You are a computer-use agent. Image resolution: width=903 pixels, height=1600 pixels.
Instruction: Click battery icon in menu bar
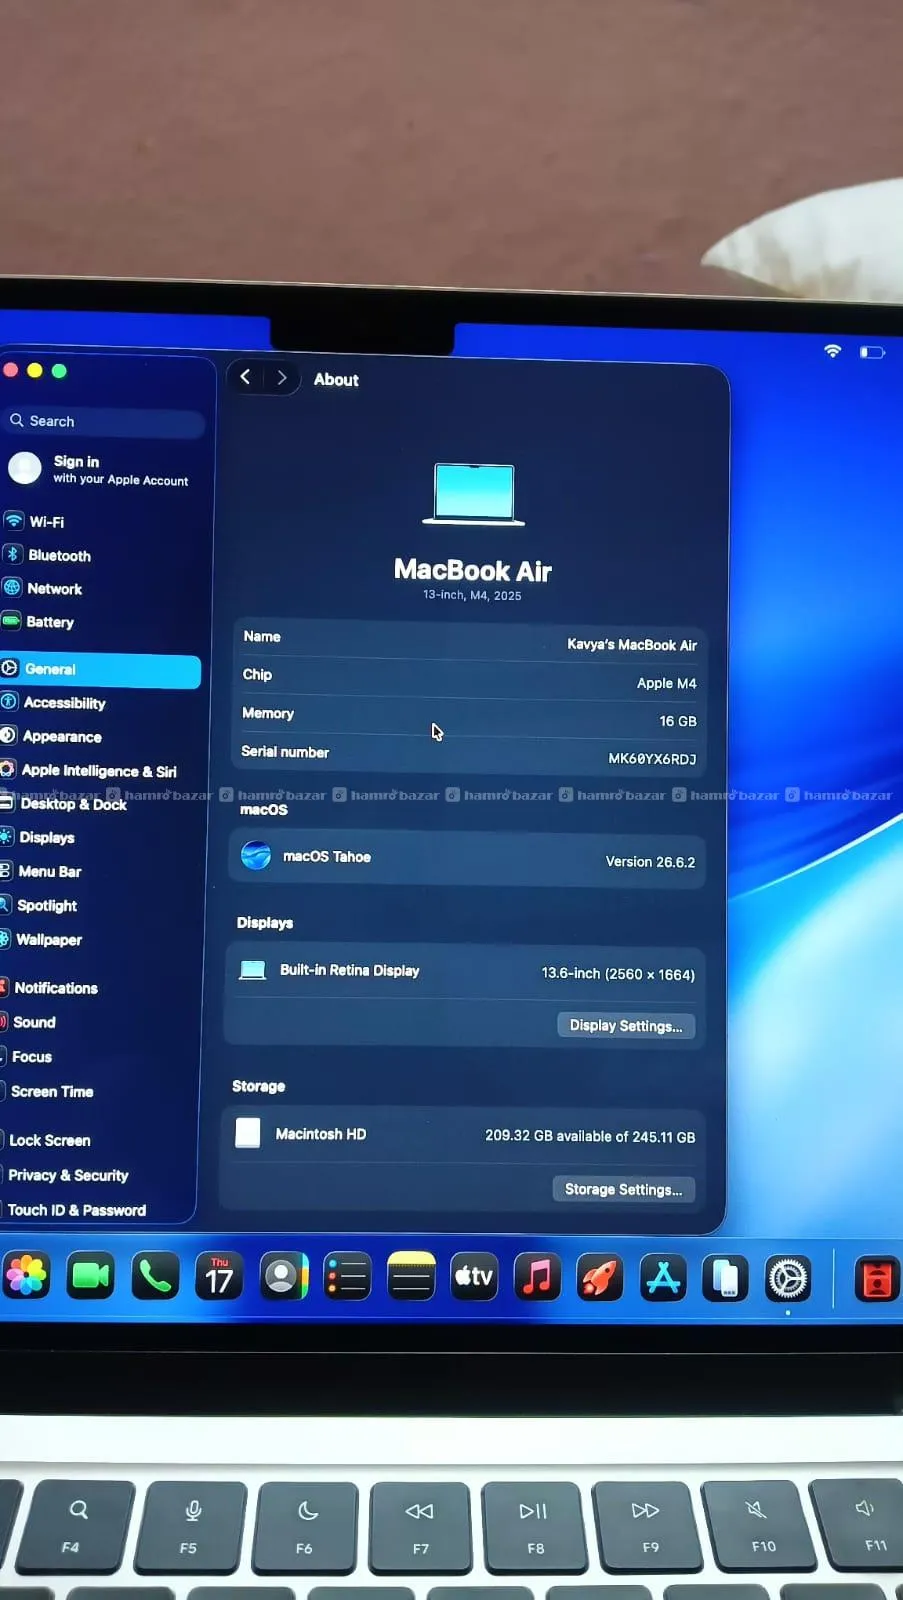872,352
